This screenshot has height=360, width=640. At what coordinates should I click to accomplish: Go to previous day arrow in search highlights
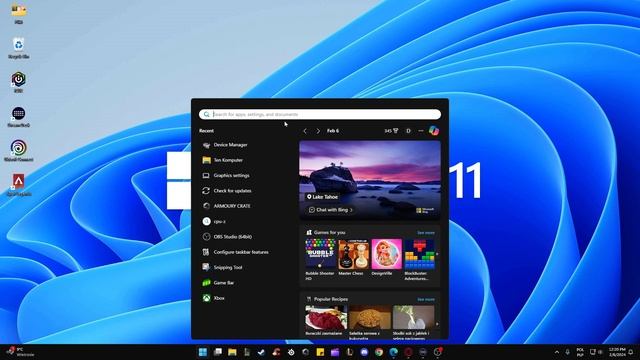pyautogui.click(x=305, y=131)
